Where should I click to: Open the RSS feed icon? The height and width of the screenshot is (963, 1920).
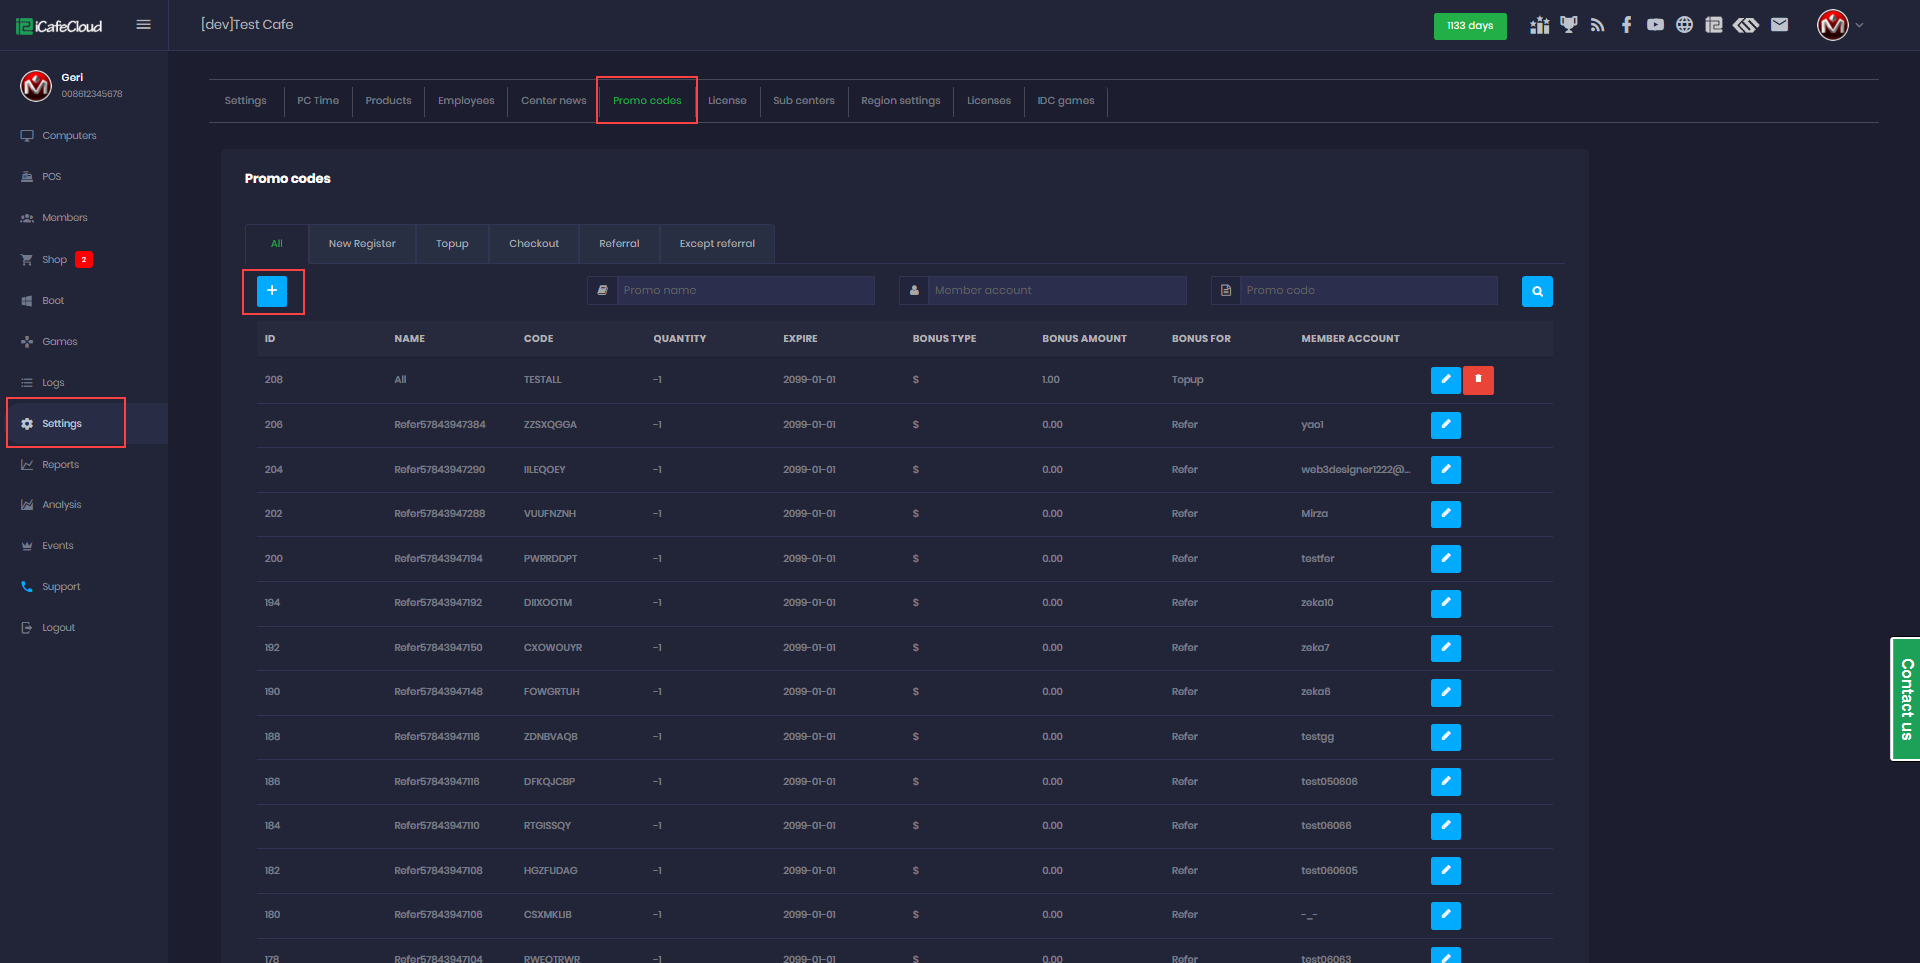coord(1597,25)
